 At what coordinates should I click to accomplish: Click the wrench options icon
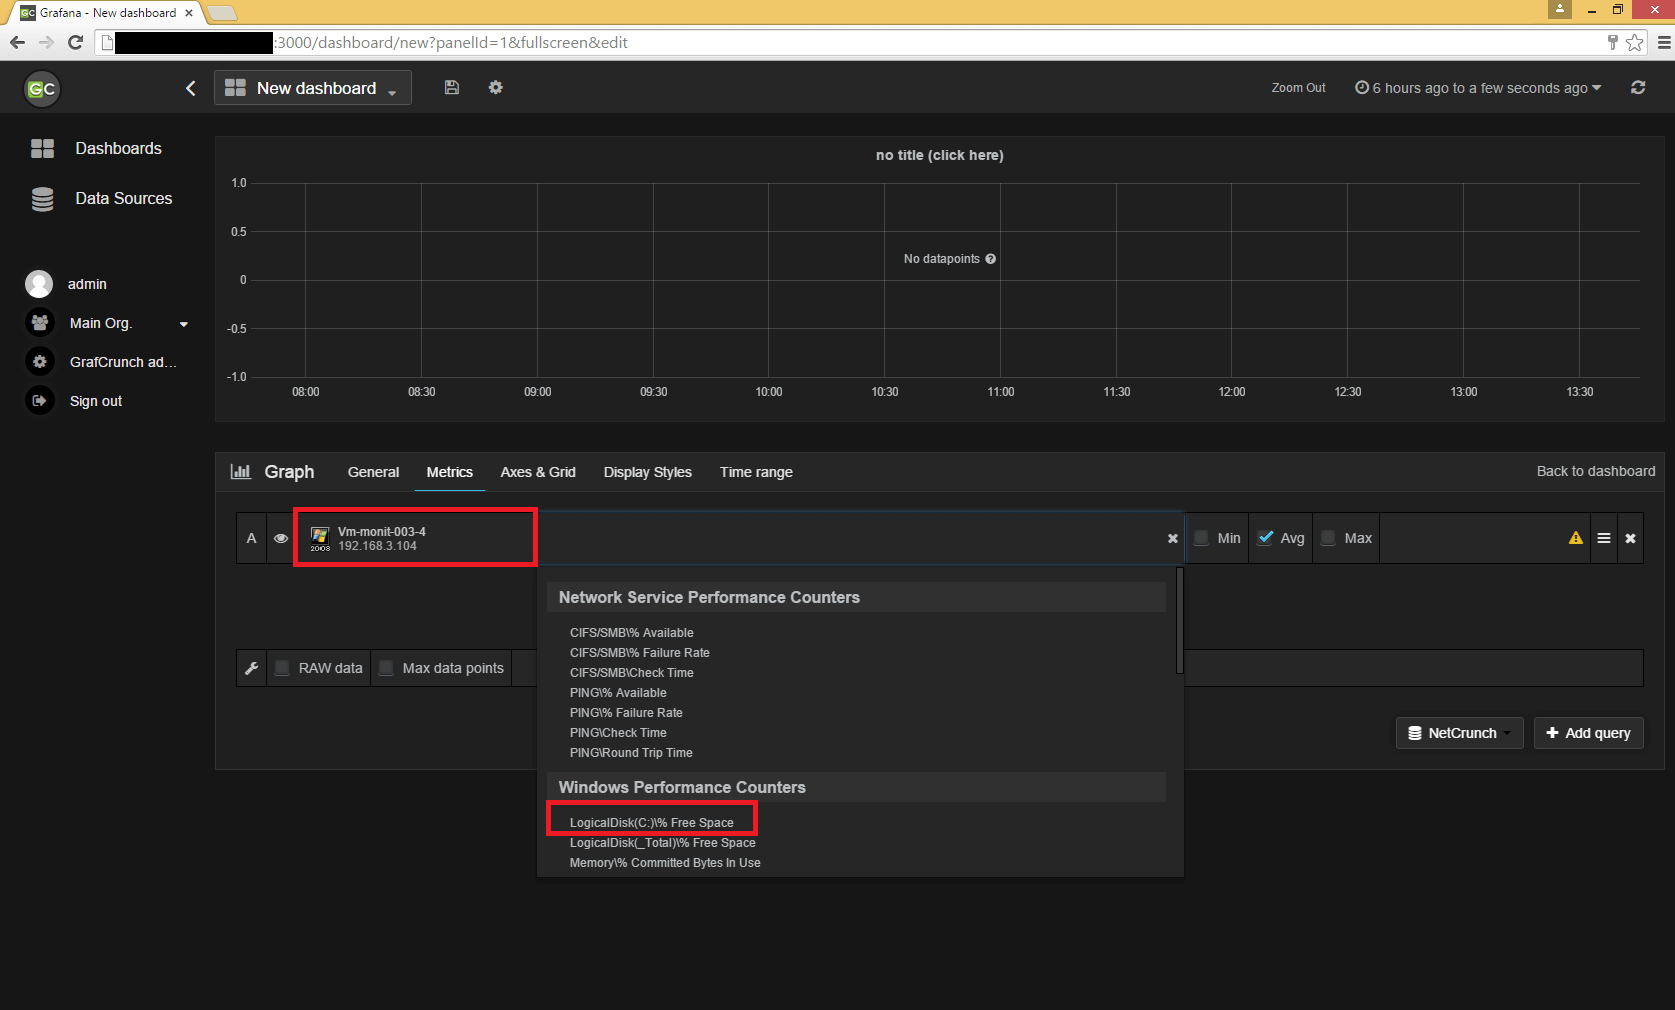coord(252,668)
